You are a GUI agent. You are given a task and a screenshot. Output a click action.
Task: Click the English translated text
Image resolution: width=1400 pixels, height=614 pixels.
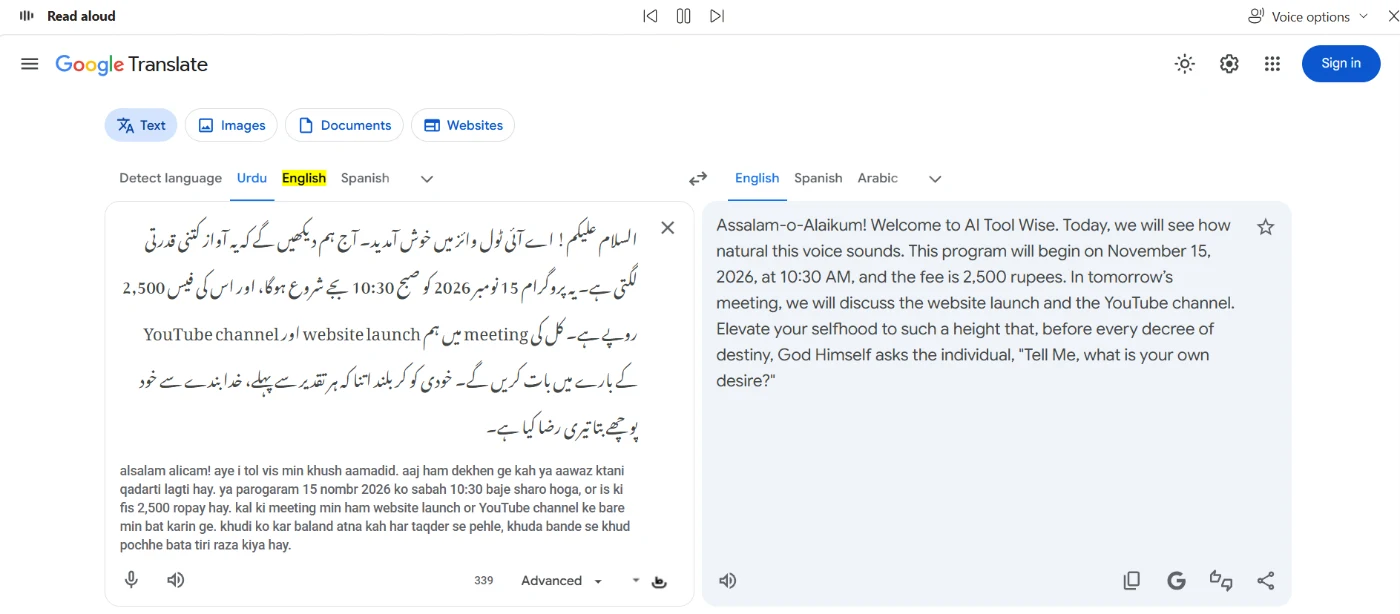pyautogui.click(x=976, y=303)
